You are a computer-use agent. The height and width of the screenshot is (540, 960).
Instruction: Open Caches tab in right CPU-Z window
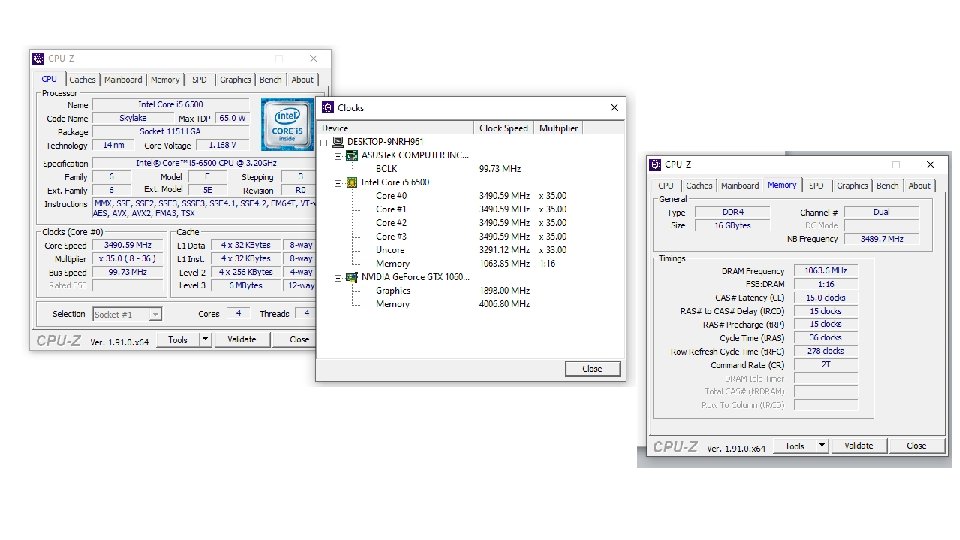[x=699, y=186]
